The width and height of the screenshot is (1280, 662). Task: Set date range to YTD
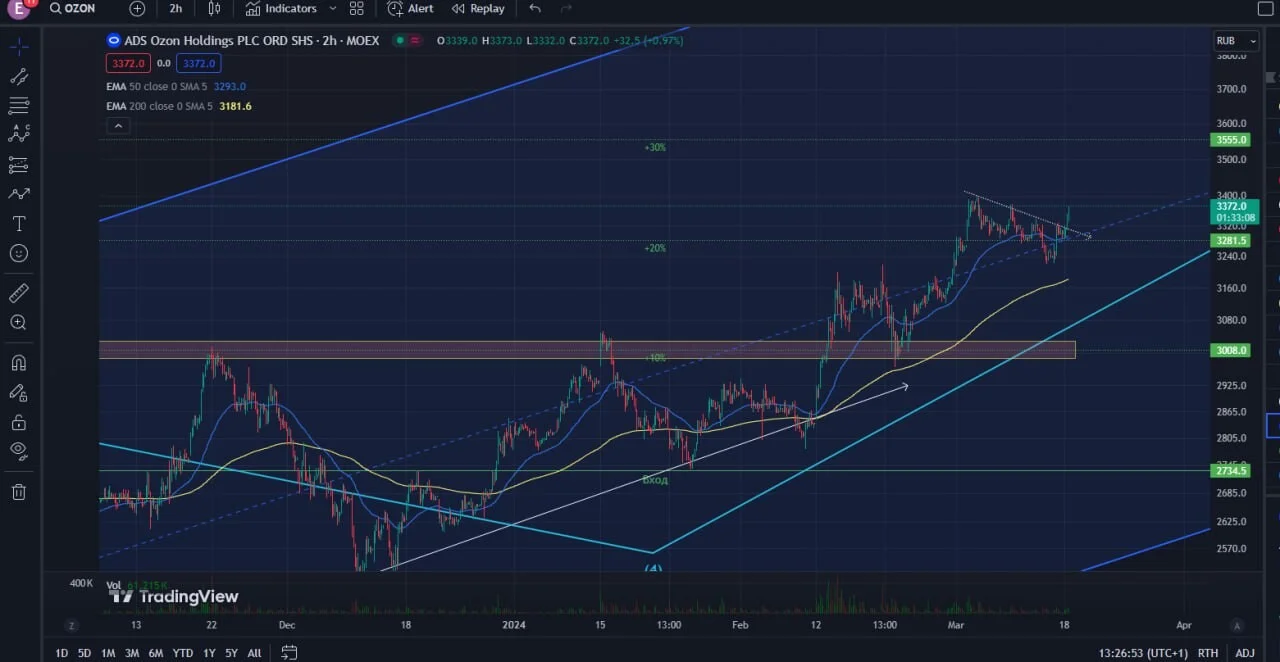(182, 653)
